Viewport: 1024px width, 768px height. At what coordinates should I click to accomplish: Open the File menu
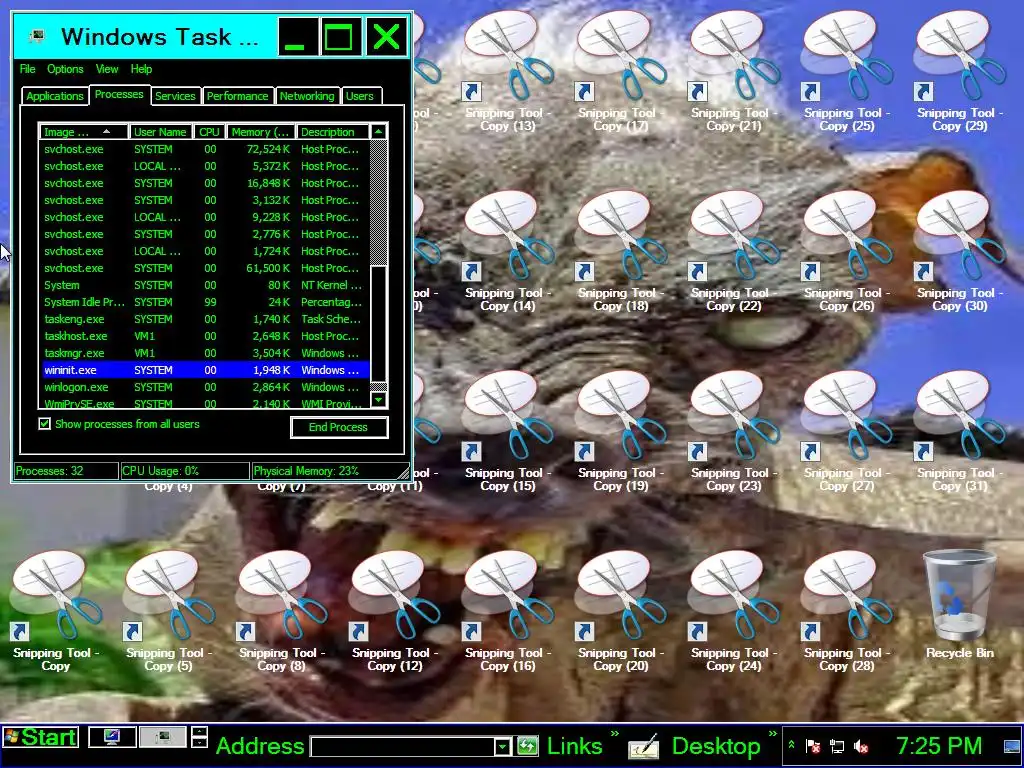tap(27, 69)
